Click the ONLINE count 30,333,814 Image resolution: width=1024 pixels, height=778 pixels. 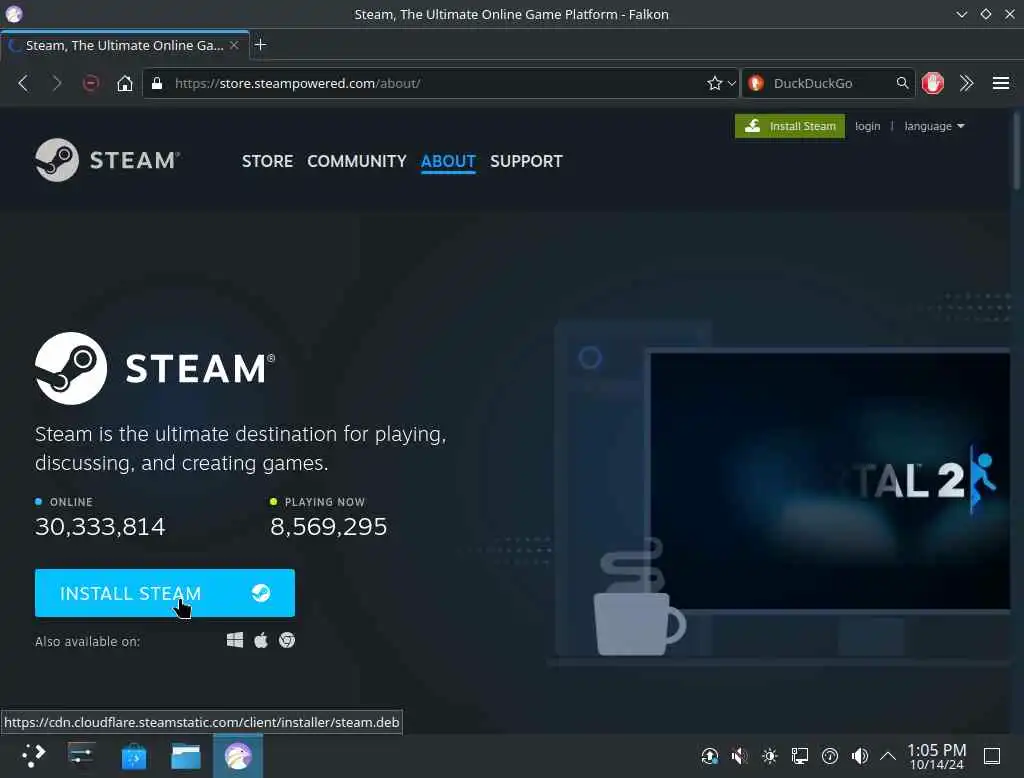(100, 527)
